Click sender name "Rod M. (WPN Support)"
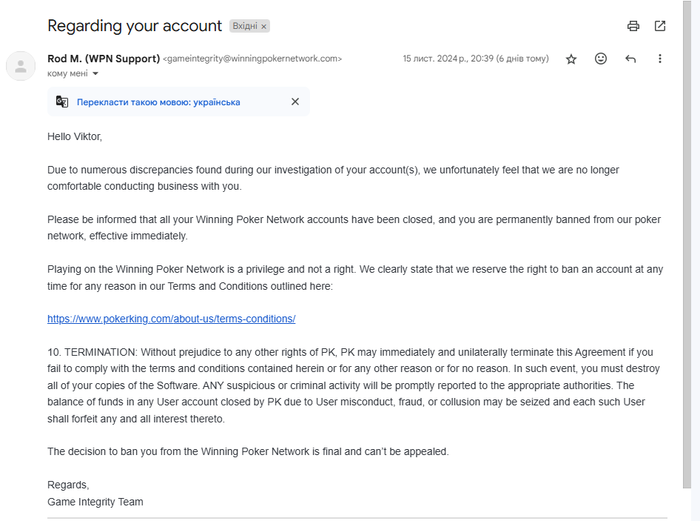Image resolution: width=700 pixels, height=521 pixels. (103, 59)
